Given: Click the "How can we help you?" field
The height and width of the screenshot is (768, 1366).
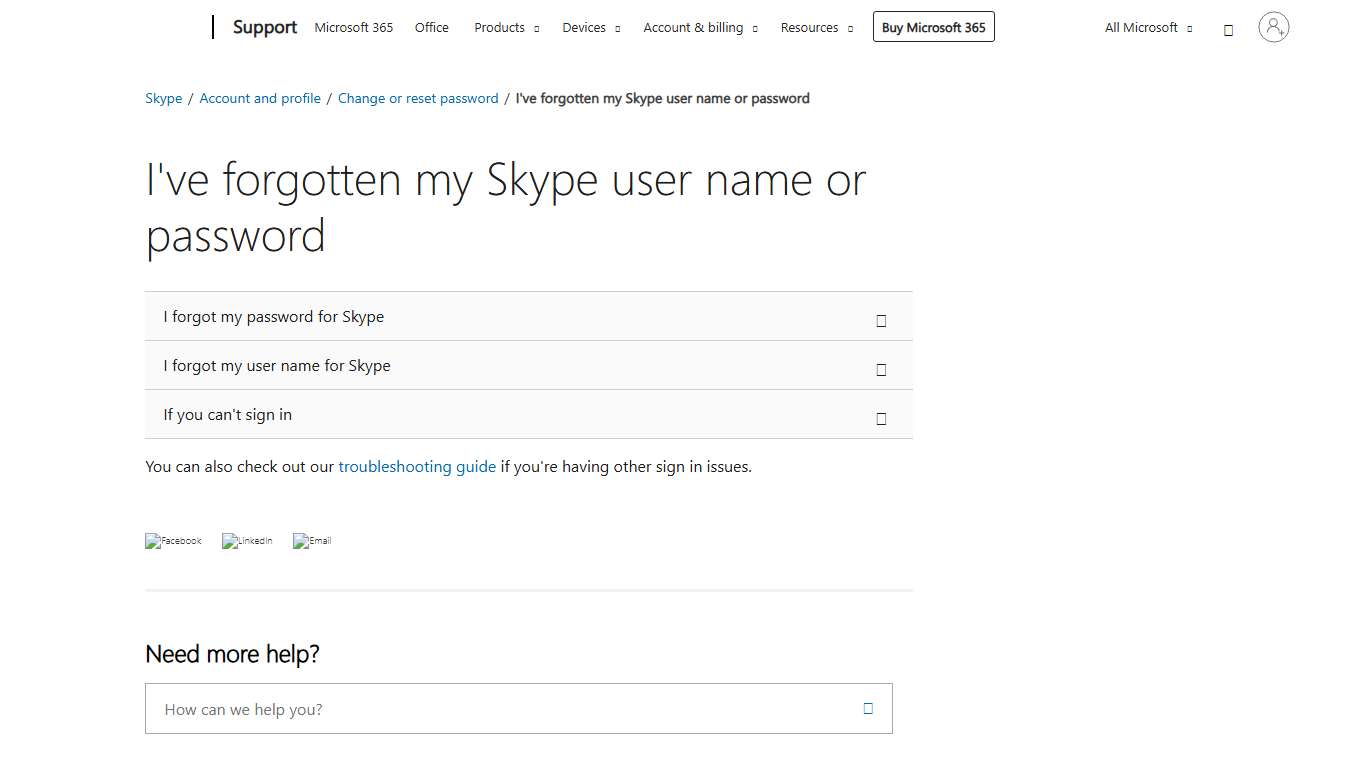Looking at the screenshot, I should [500, 708].
